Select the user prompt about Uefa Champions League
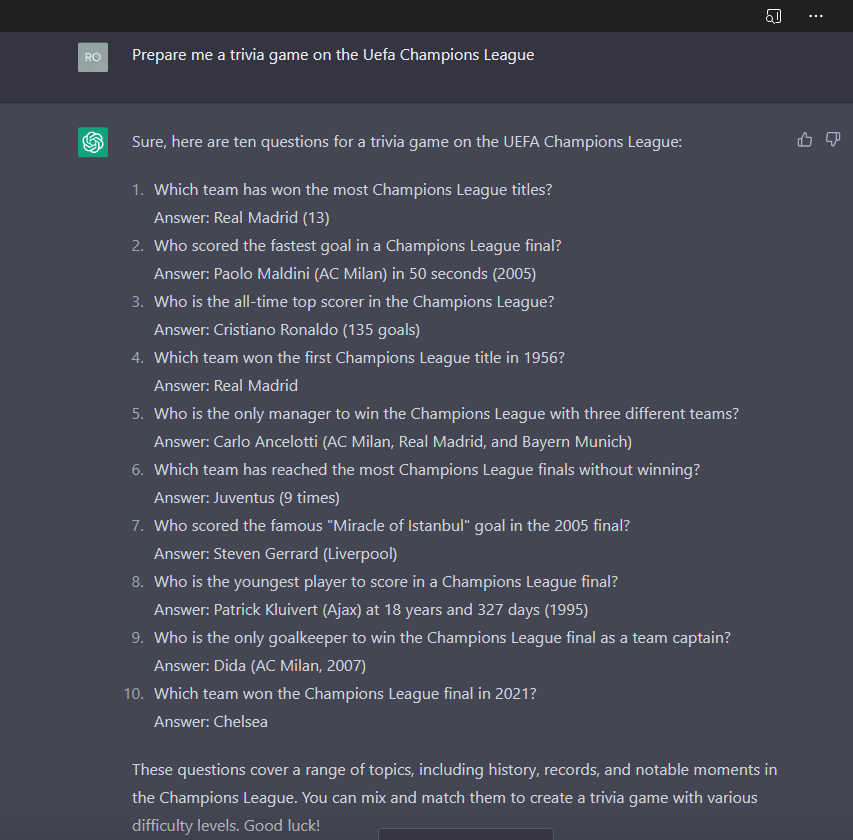Image resolution: width=853 pixels, height=840 pixels. coord(333,55)
